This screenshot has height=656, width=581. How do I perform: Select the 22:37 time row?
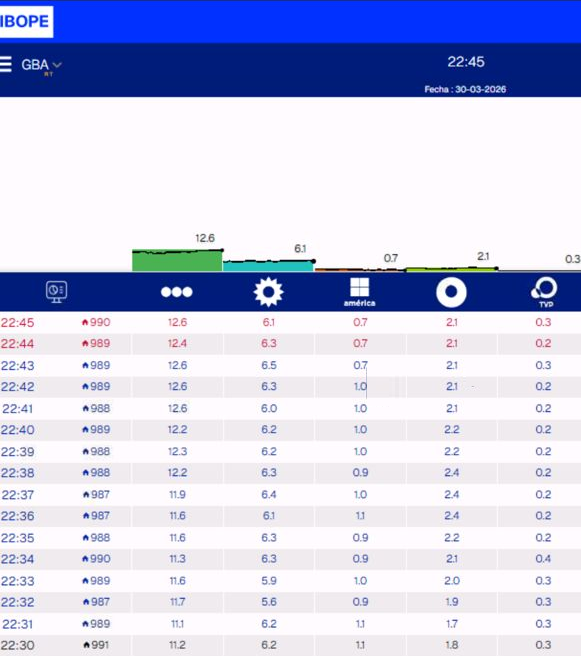pyautogui.click(x=290, y=495)
